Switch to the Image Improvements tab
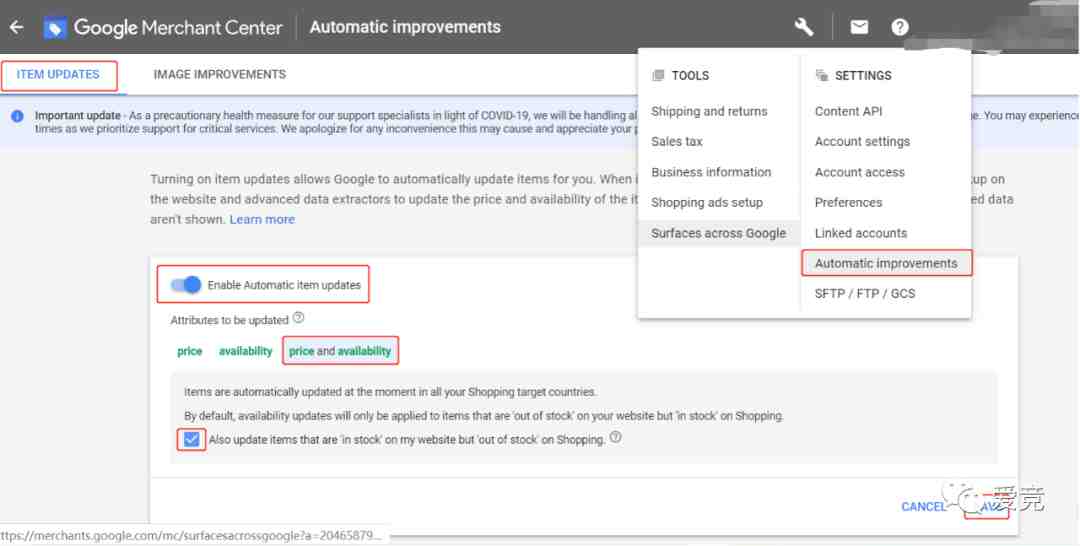 [220, 74]
